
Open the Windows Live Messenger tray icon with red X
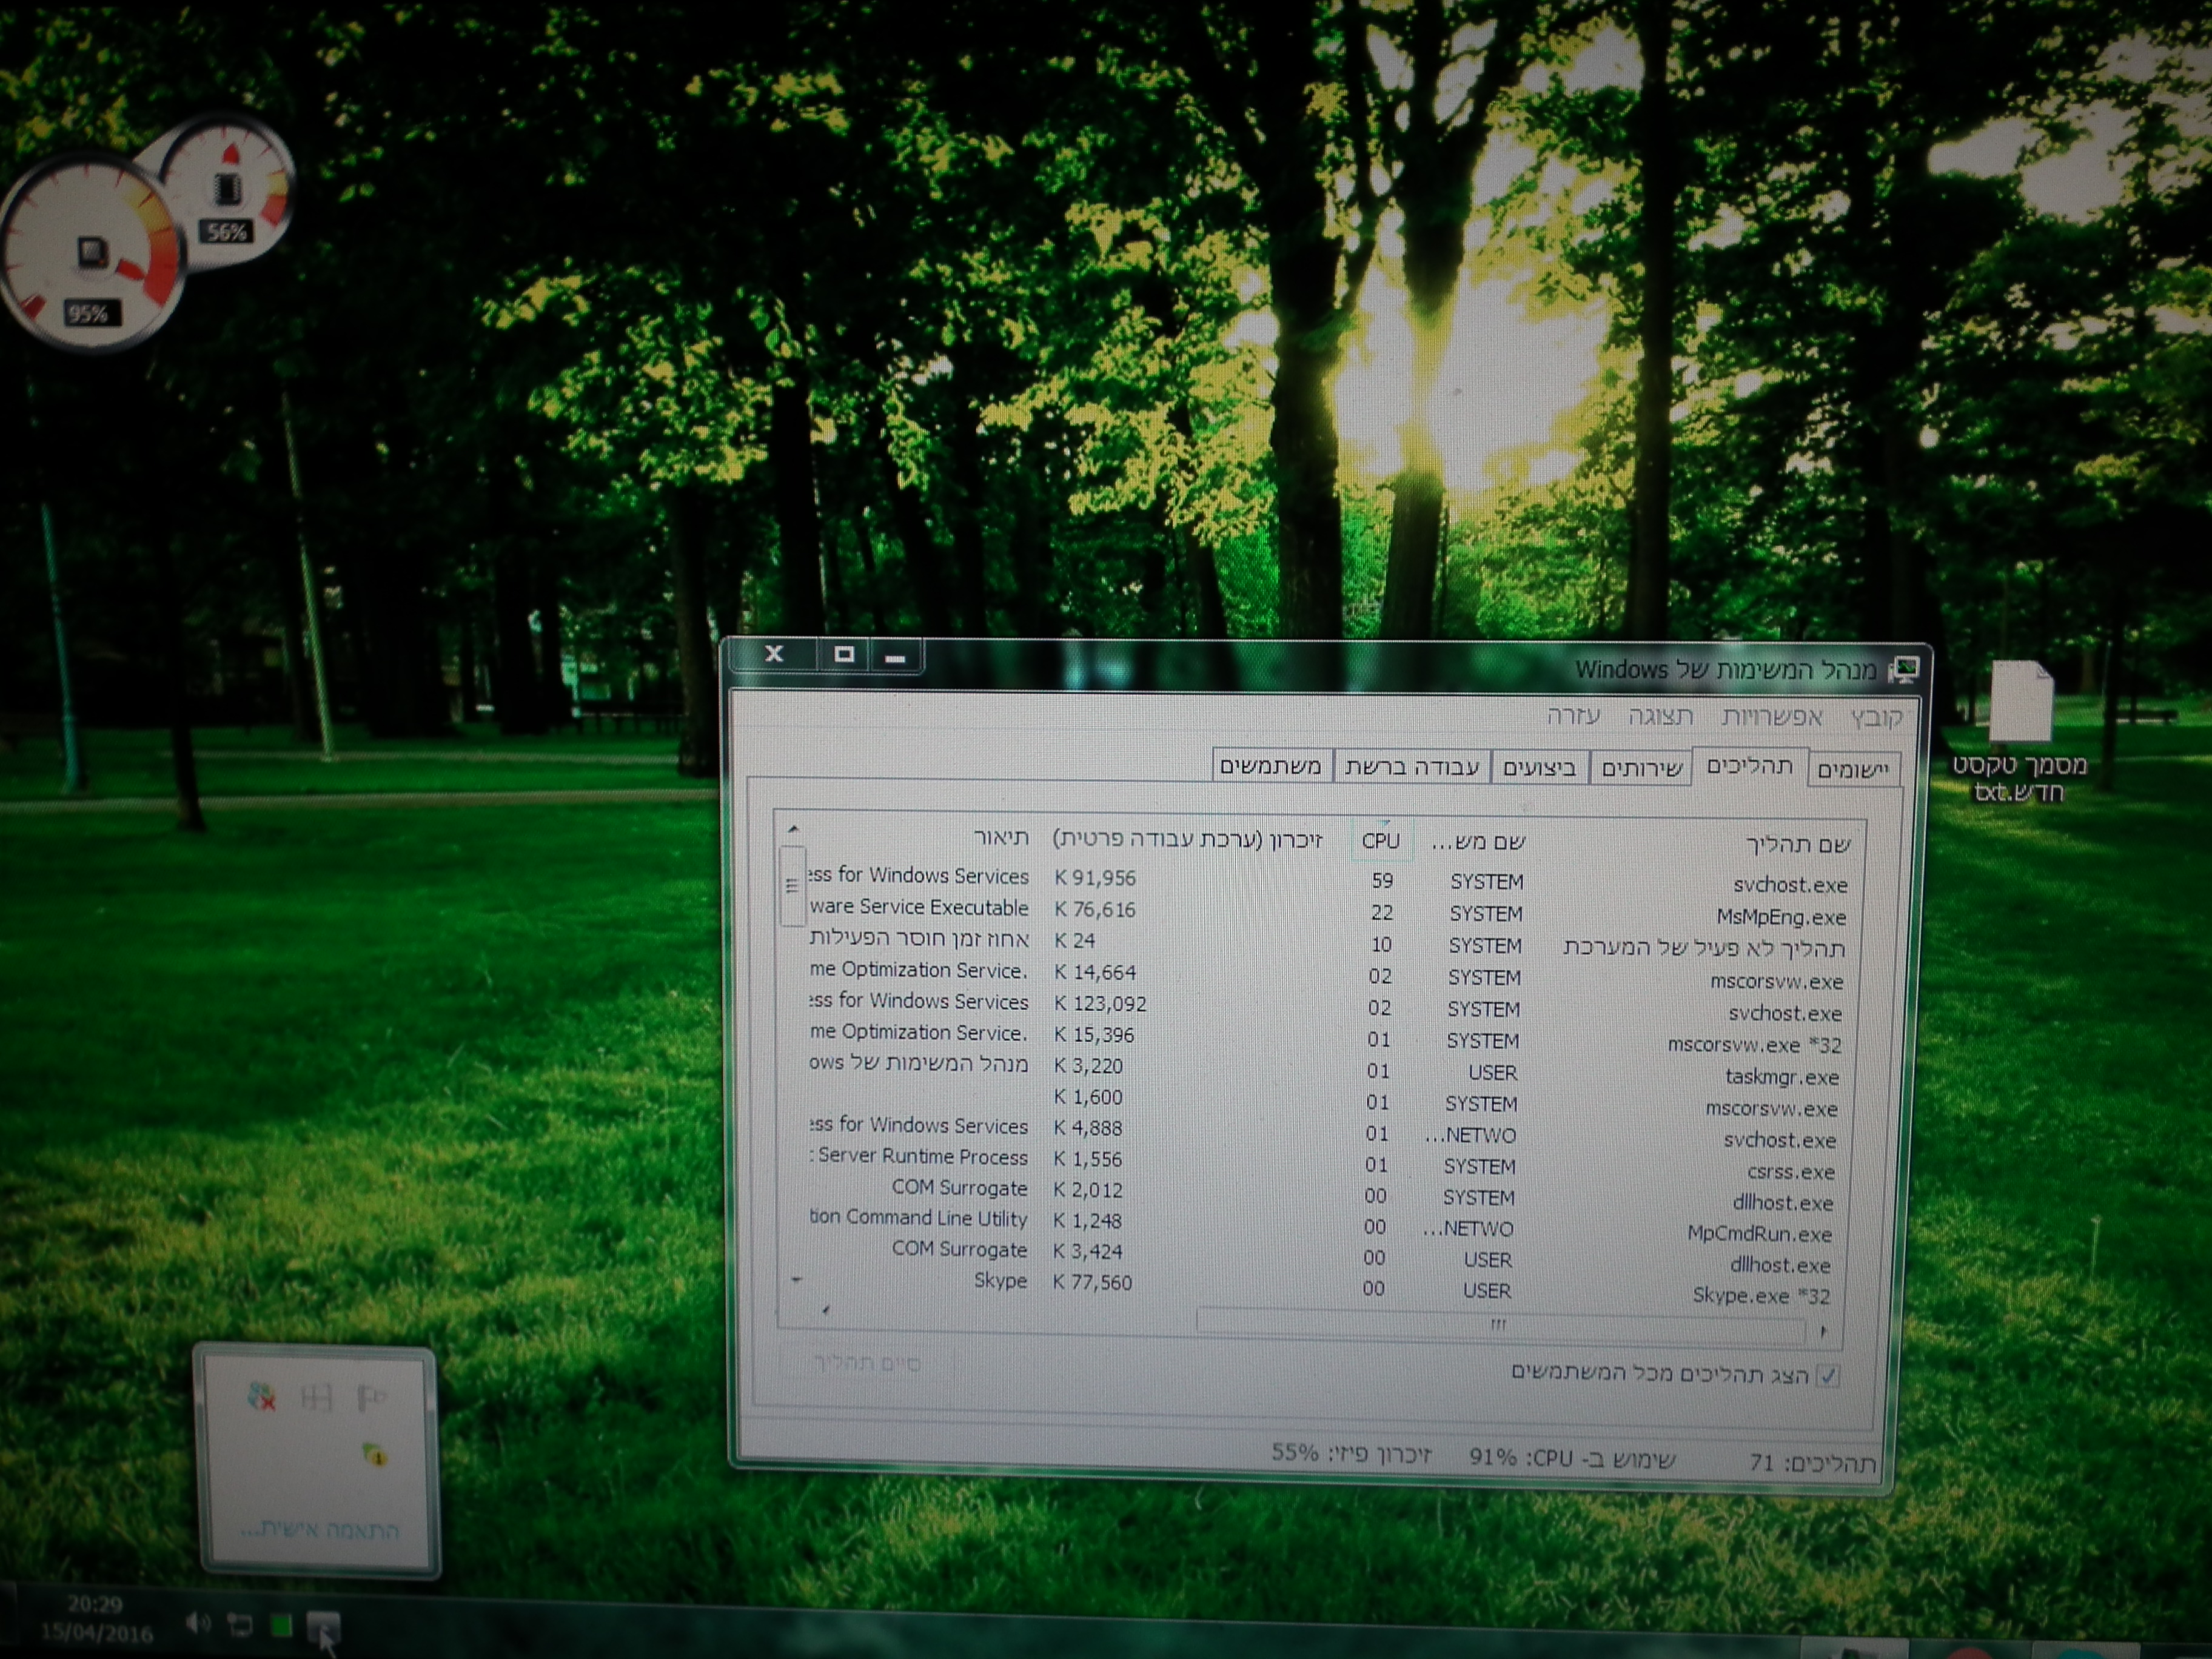pos(261,1396)
